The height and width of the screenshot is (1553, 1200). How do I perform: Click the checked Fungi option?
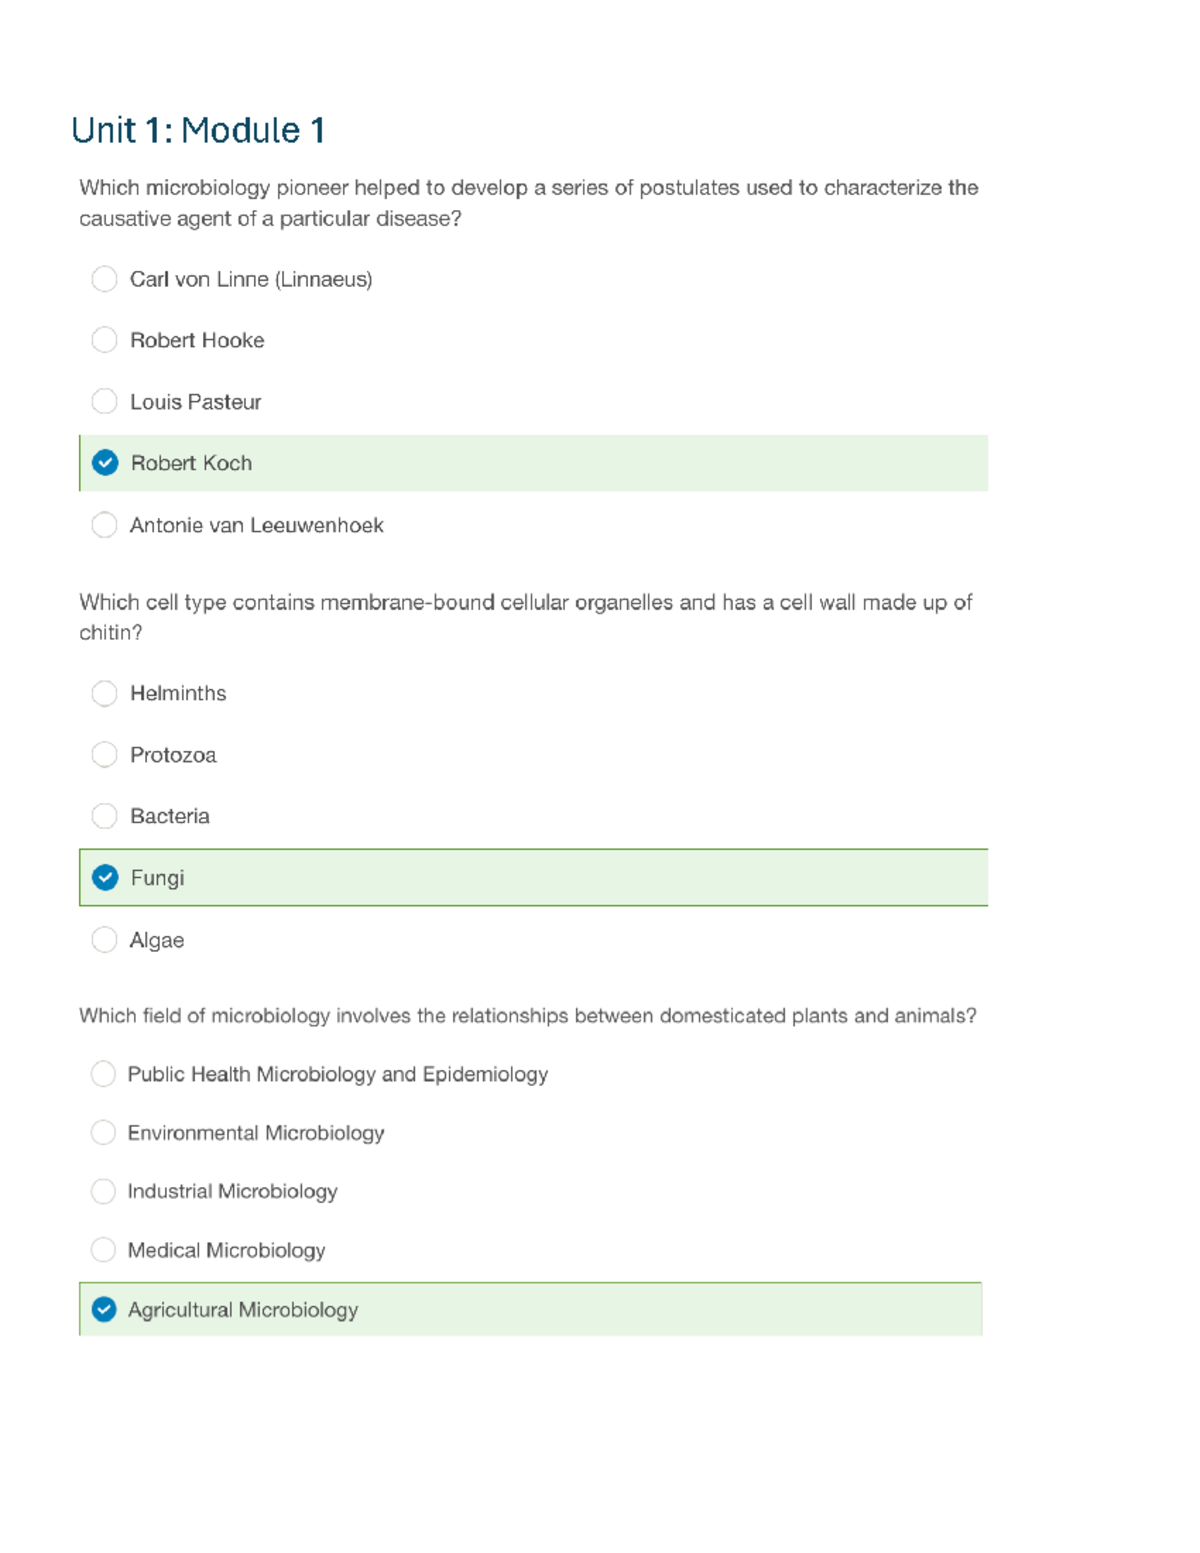(x=105, y=878)
